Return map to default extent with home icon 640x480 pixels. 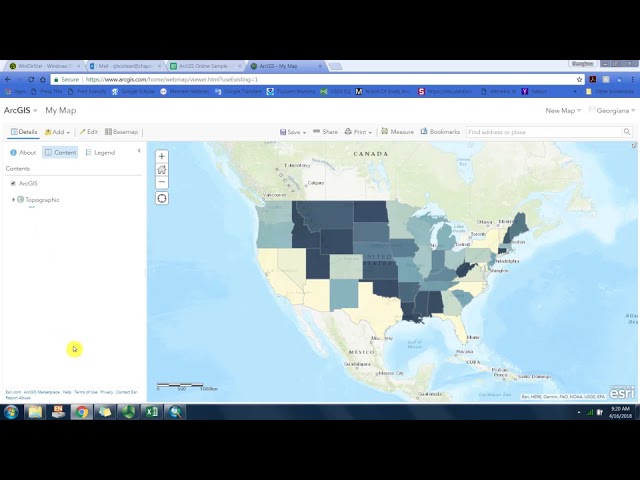click(162, 169)
